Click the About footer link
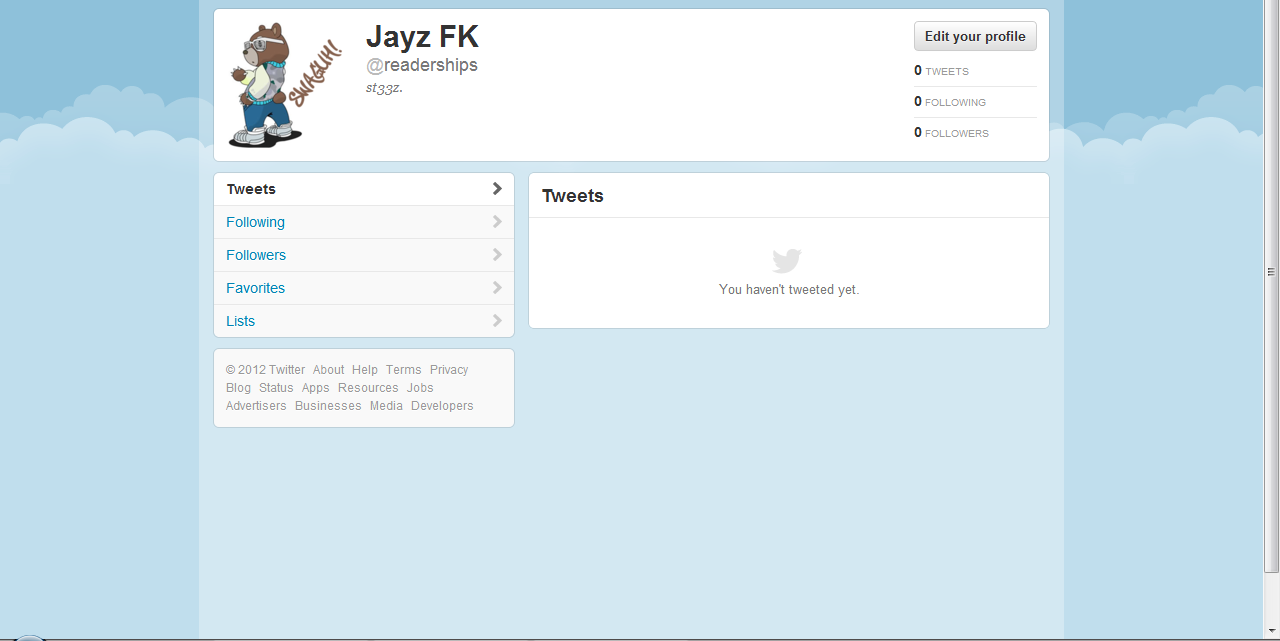 click(328, 370)
